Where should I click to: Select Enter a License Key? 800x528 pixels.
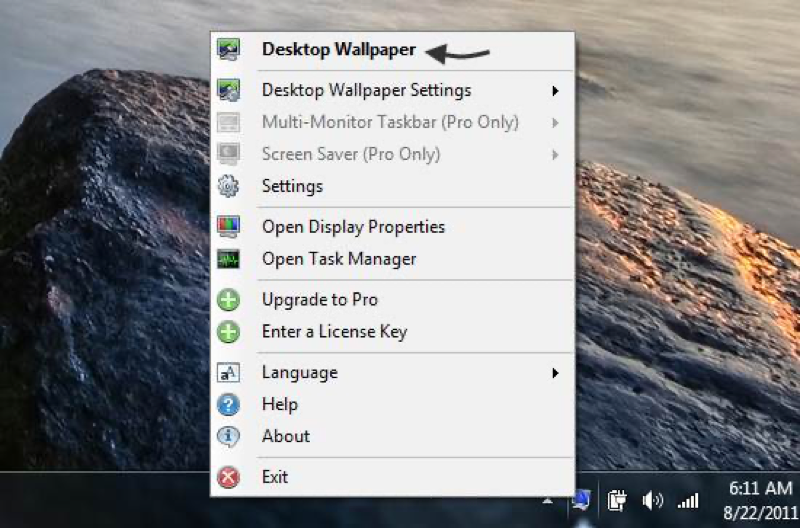[x=392, y=332]
